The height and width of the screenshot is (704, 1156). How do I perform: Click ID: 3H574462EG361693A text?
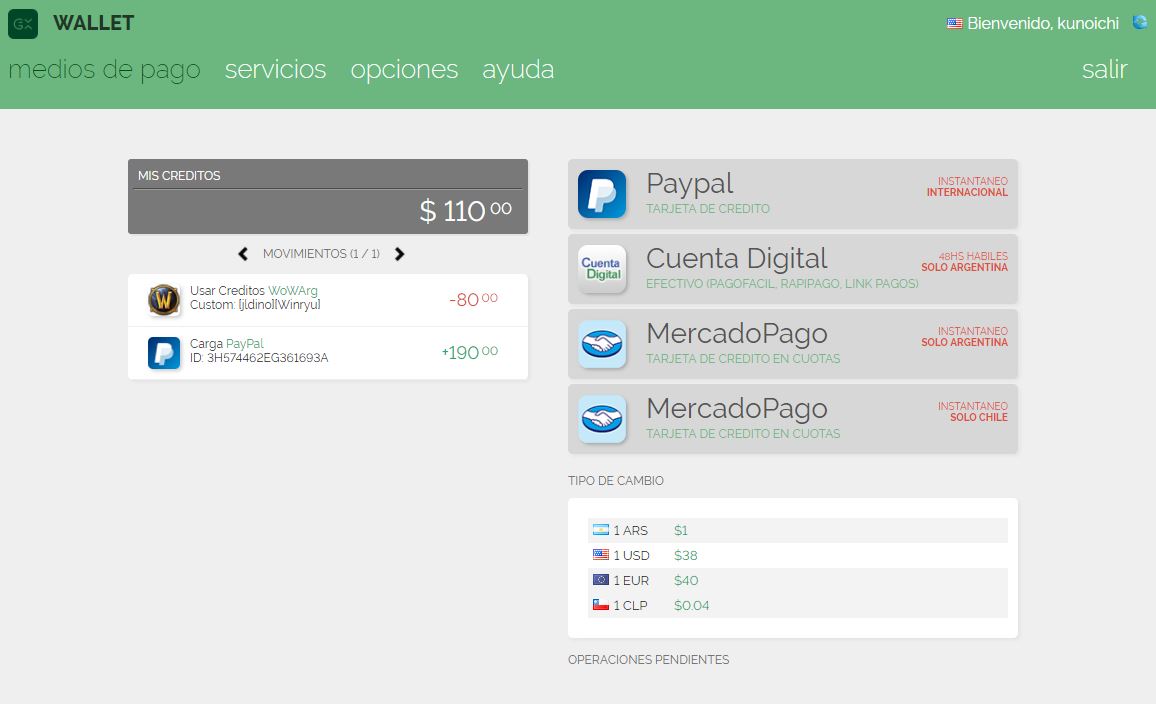(x=259, y=358)
